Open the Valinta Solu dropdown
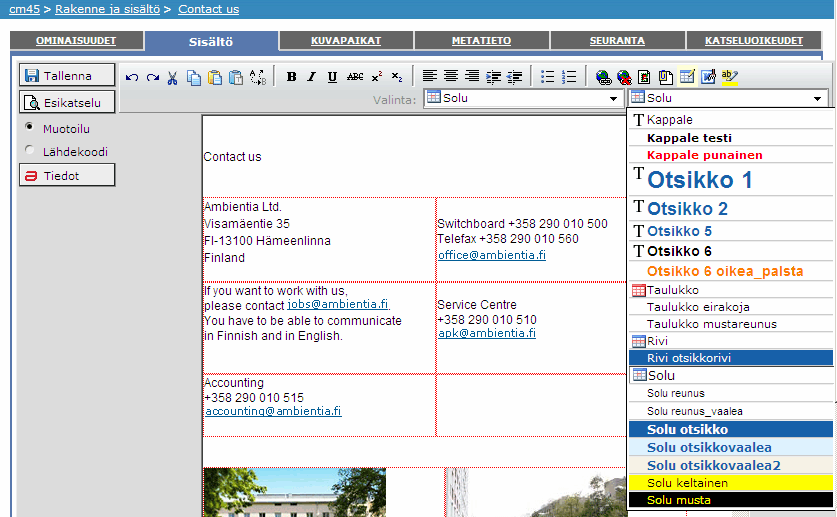 tap(524, 98)
